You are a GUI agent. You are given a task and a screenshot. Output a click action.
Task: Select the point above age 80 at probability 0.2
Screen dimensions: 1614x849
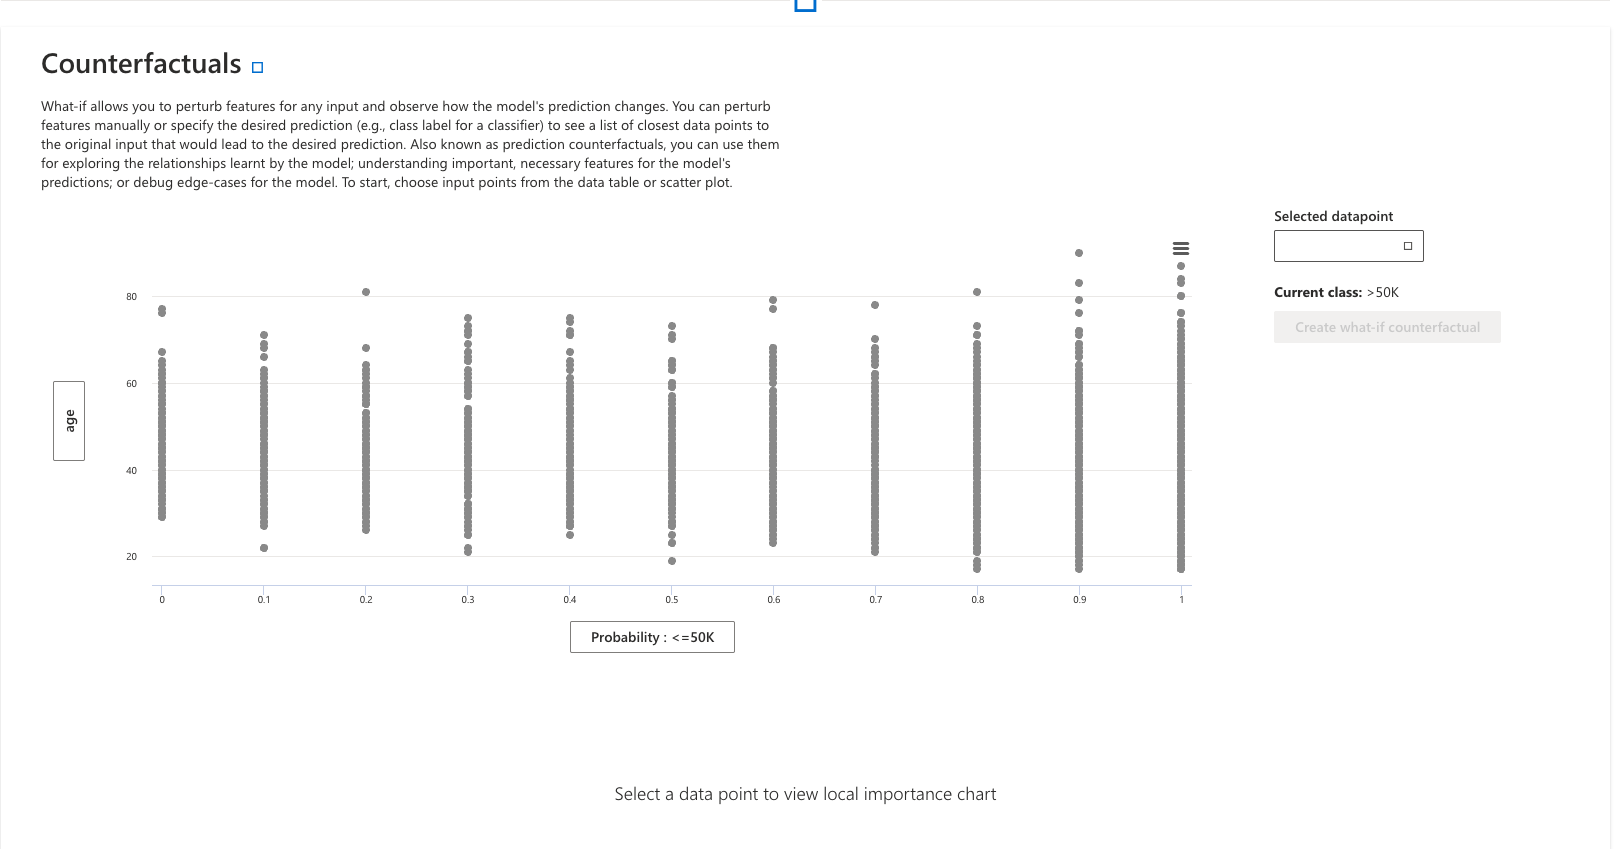pyautogui.click(x=366, y=292)
